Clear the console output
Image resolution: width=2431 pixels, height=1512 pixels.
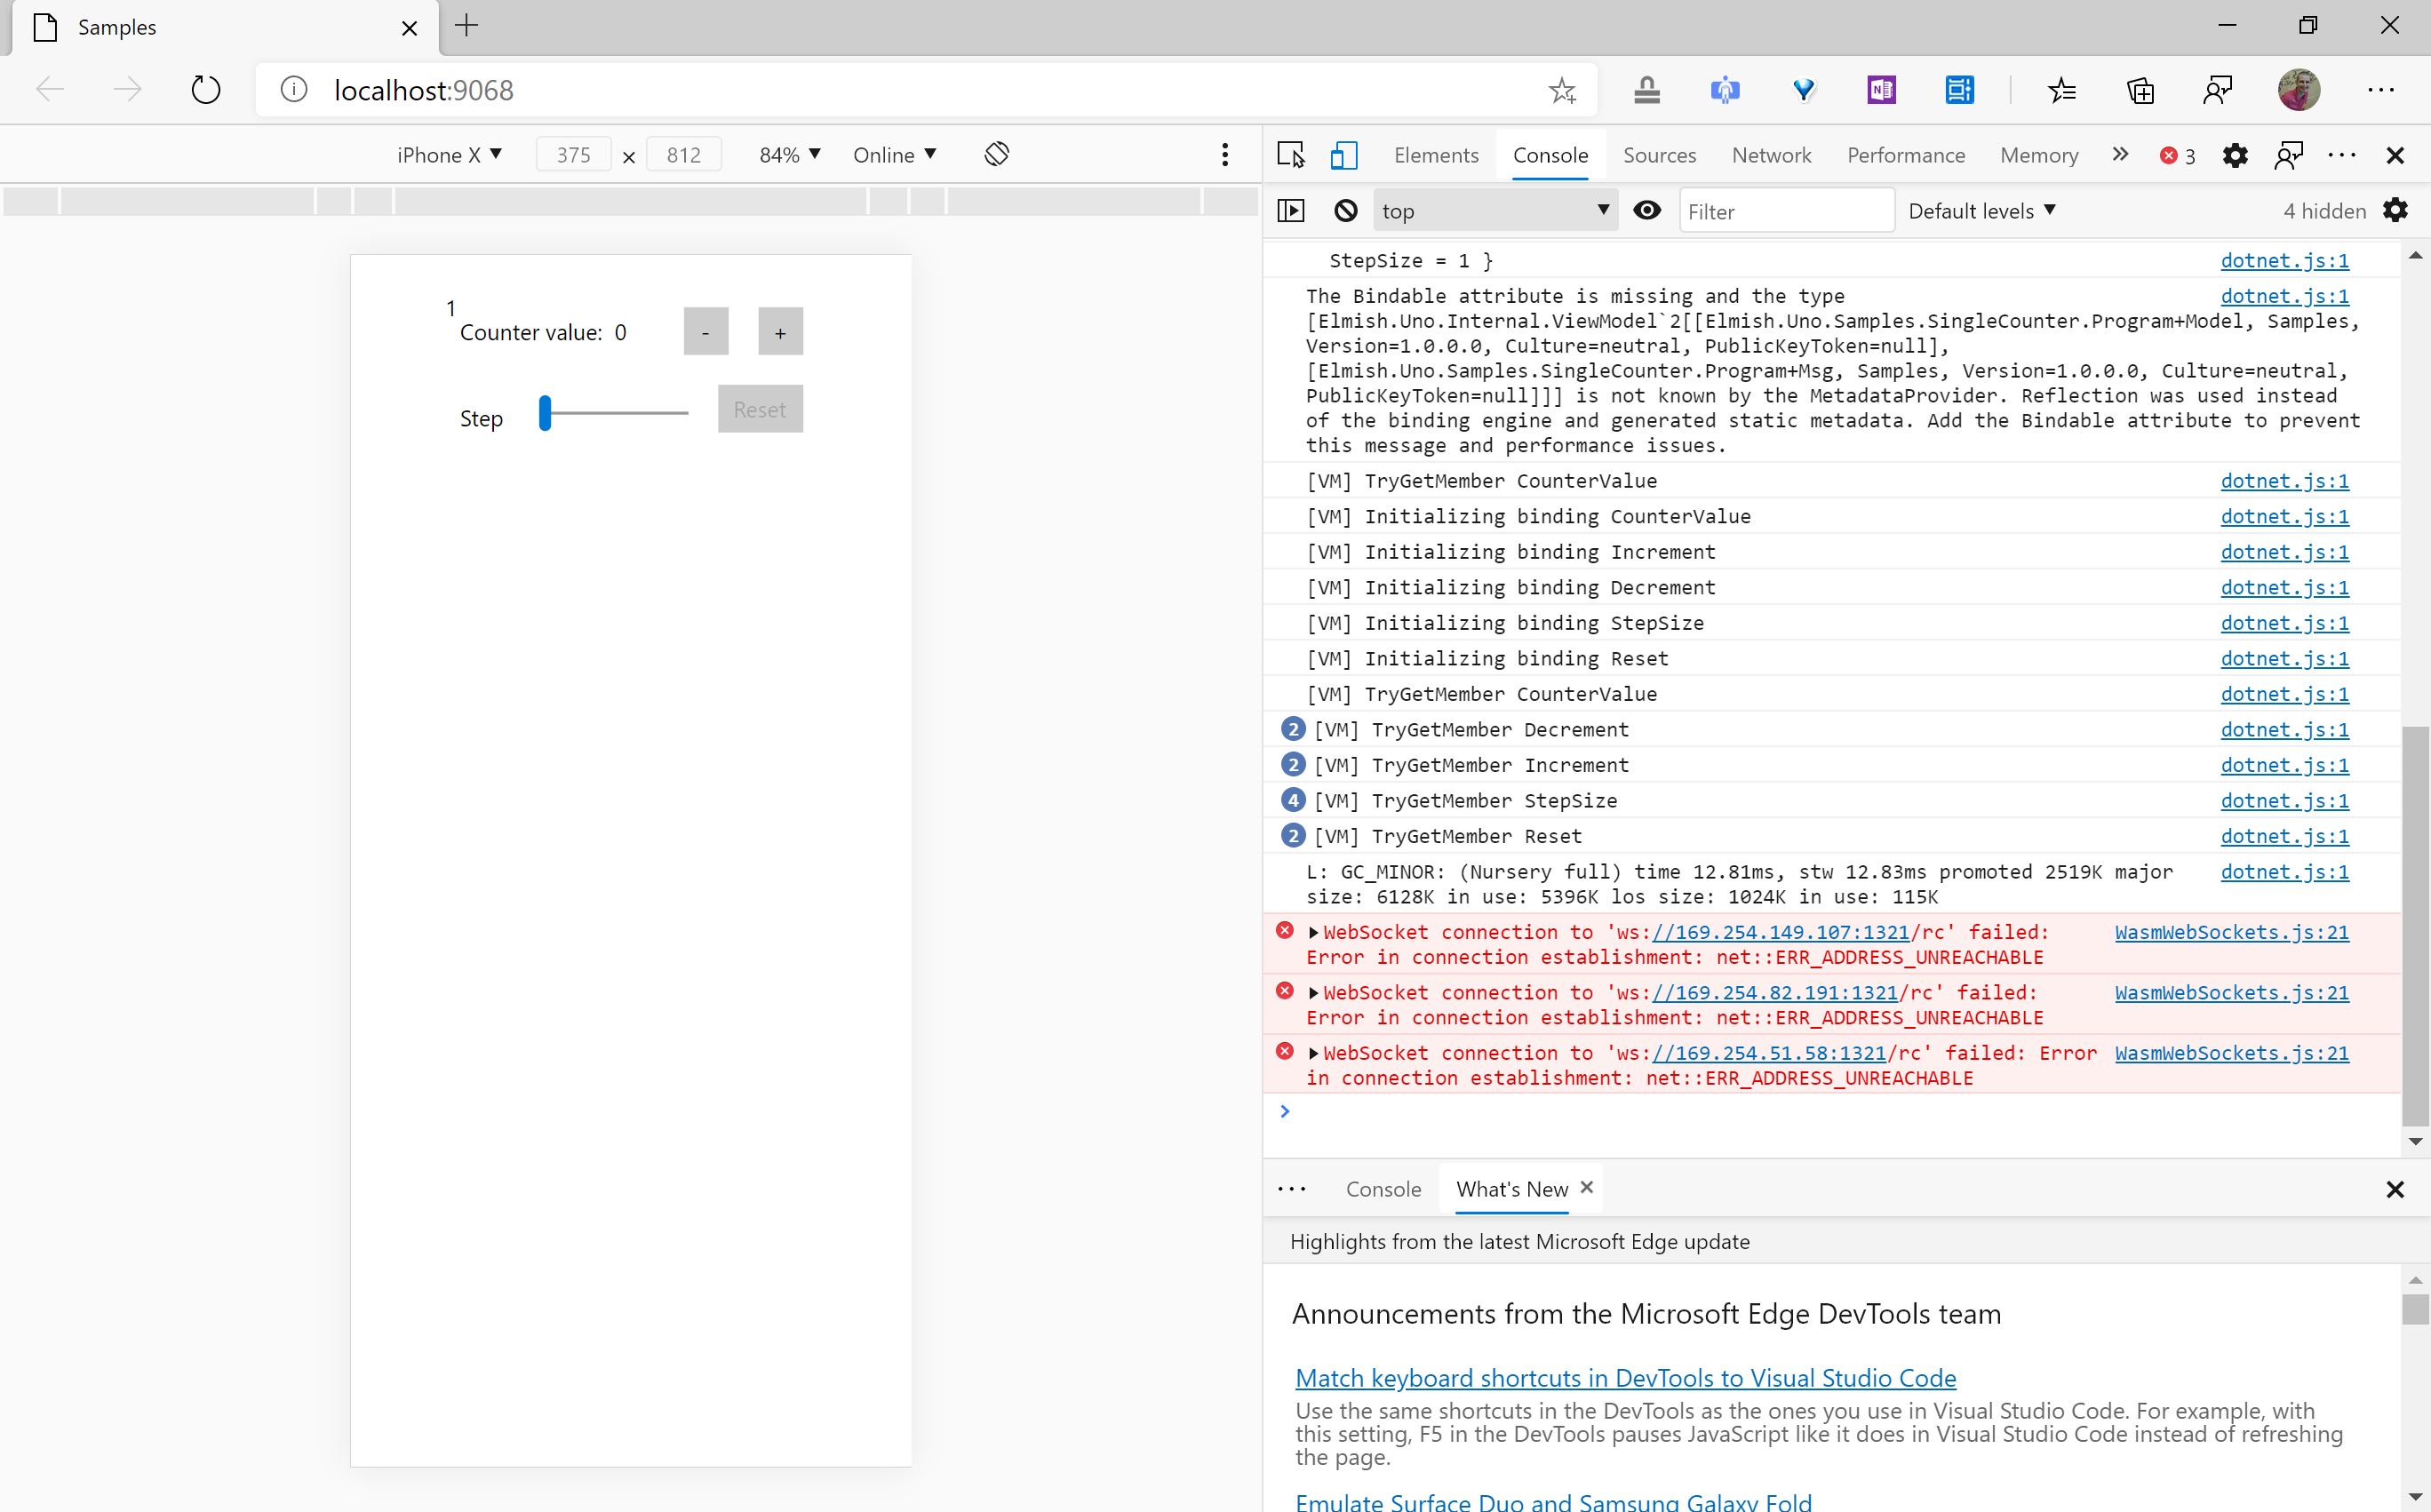click(1345, 210)
